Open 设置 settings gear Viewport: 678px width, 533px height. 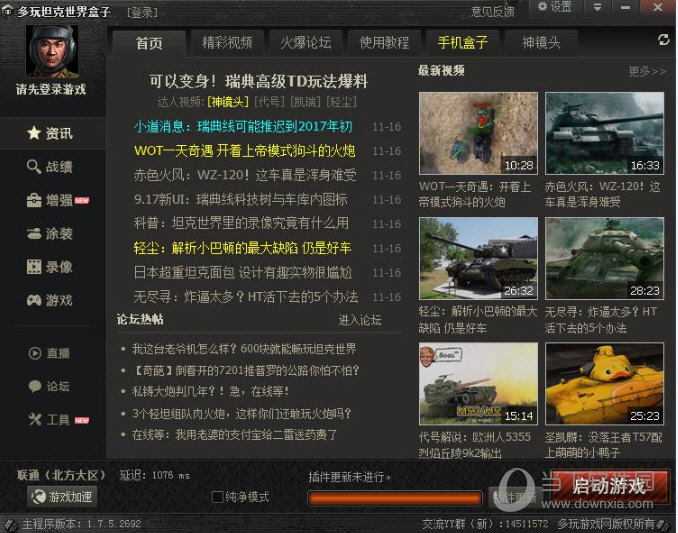[555, 7]
